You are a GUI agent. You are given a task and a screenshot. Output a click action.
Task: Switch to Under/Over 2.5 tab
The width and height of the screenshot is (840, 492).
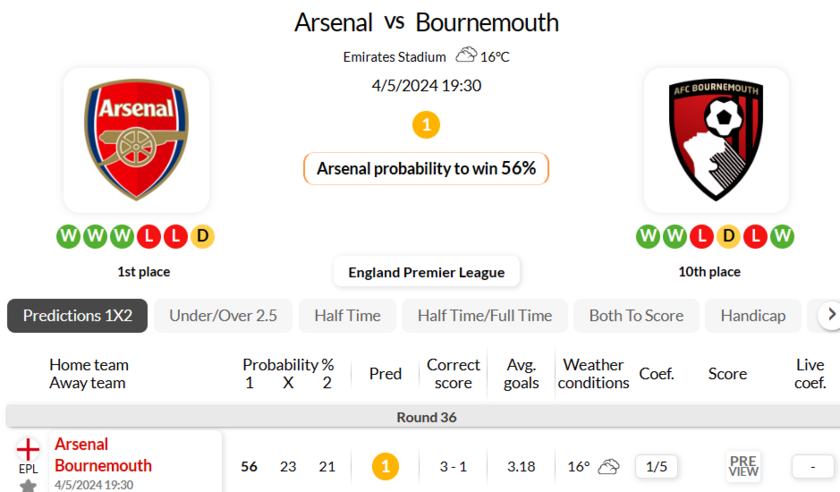point(223,316)
